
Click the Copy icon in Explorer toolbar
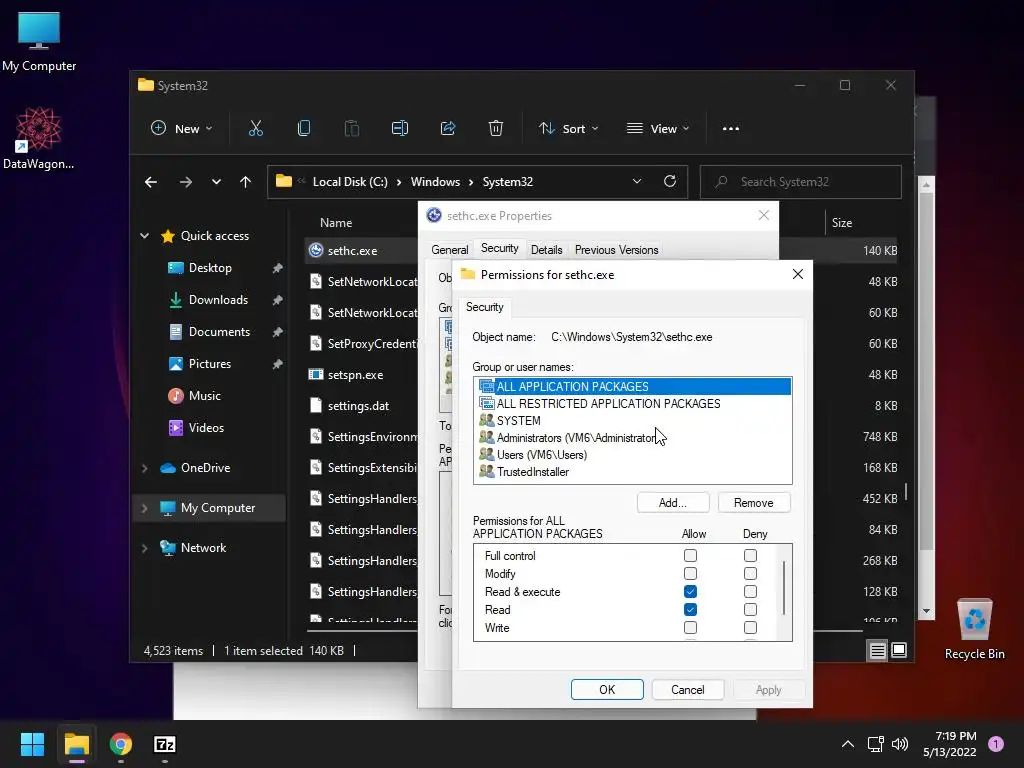click(304, 129)
